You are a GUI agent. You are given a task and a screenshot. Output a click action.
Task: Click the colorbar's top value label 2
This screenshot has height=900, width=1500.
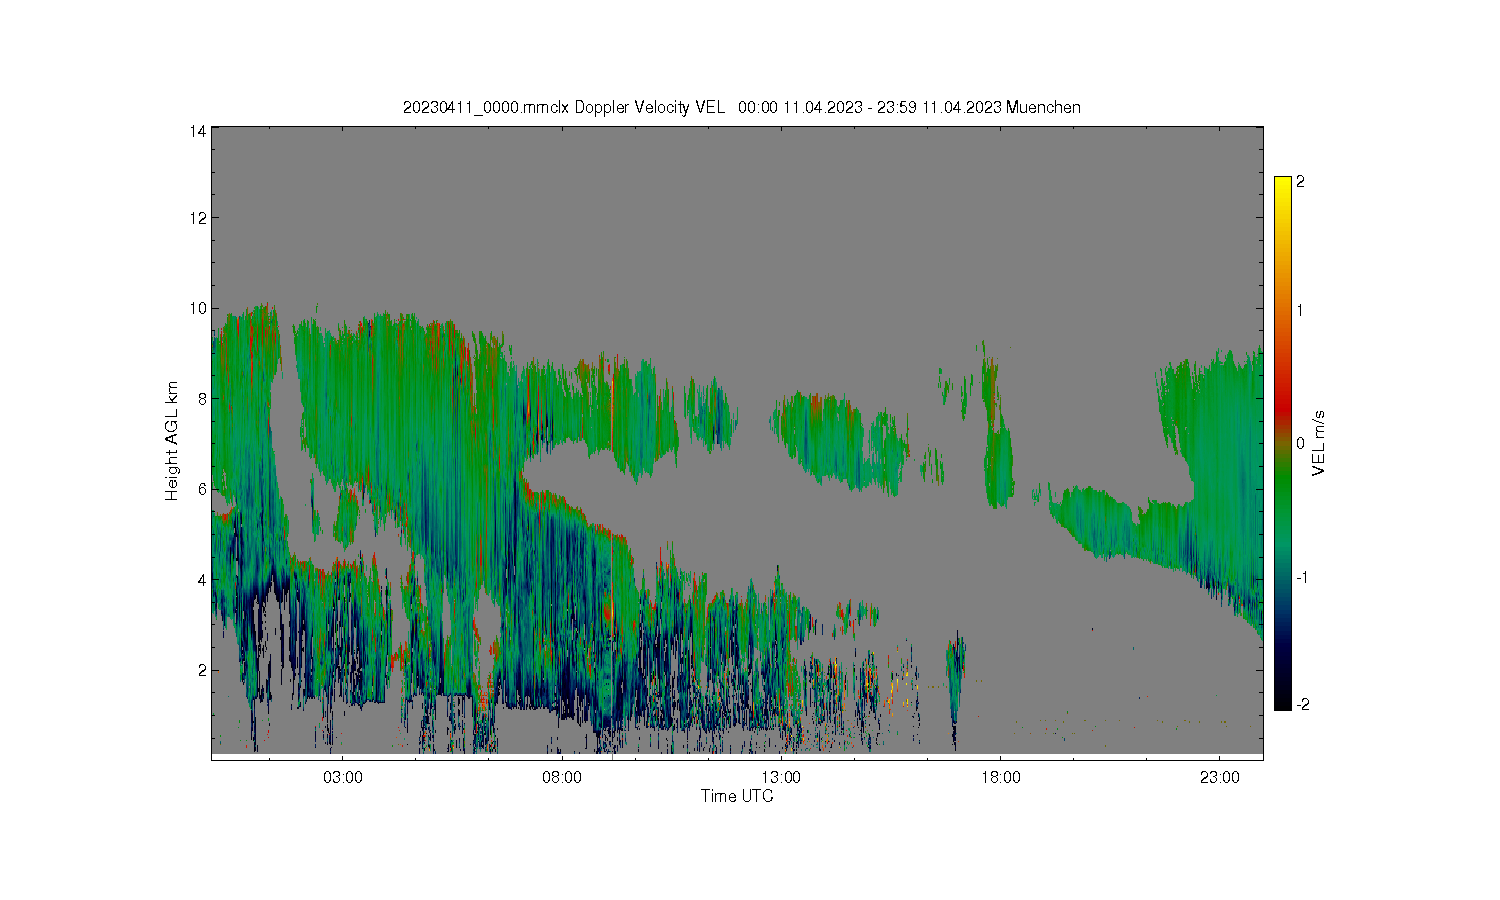1300,182
